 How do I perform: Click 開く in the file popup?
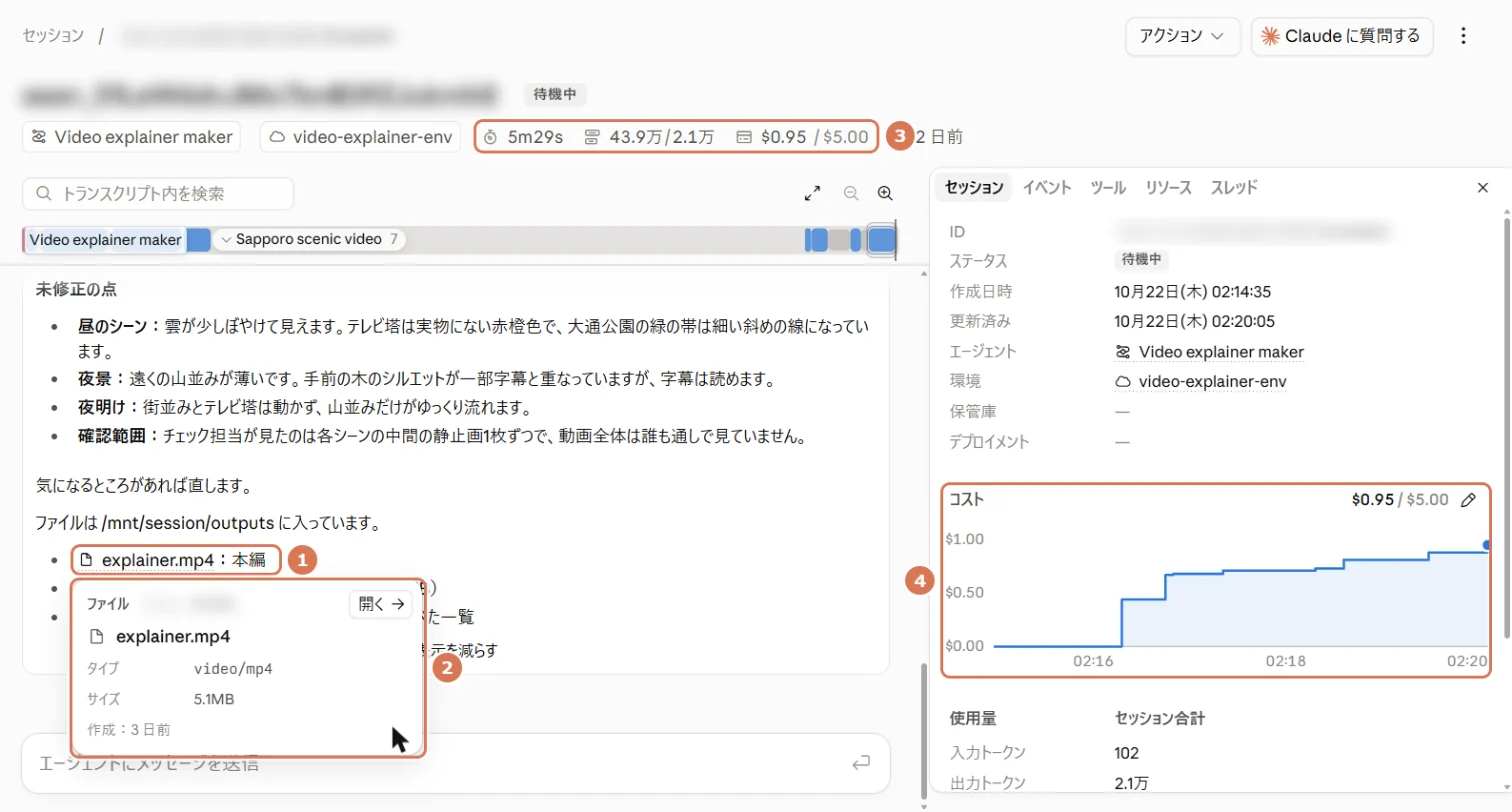pos(380,604)
